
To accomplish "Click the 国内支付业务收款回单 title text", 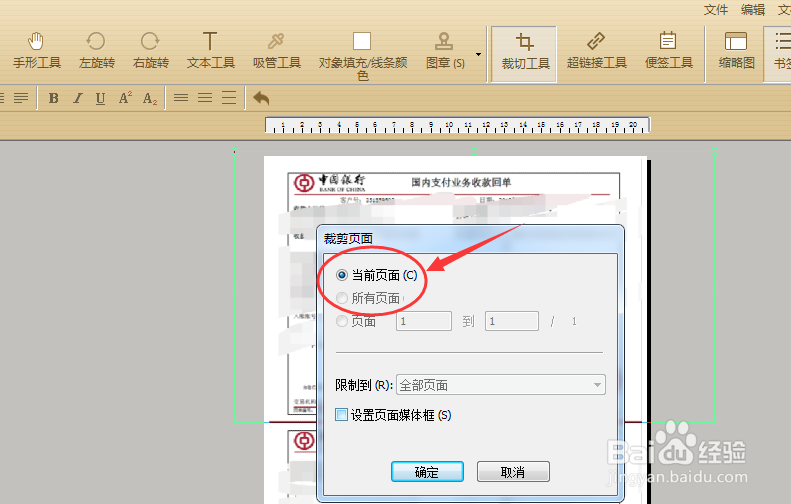I will 461,182.
